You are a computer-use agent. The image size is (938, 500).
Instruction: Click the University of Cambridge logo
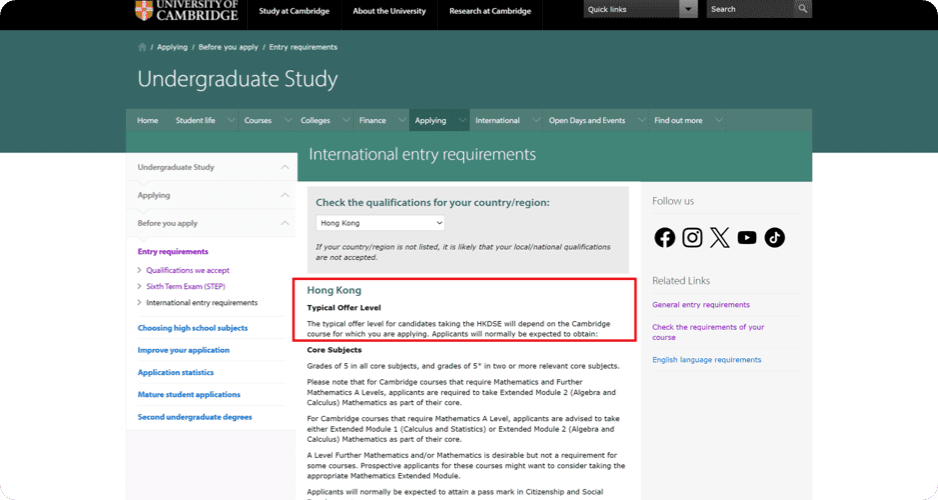(x=187, y=10)
